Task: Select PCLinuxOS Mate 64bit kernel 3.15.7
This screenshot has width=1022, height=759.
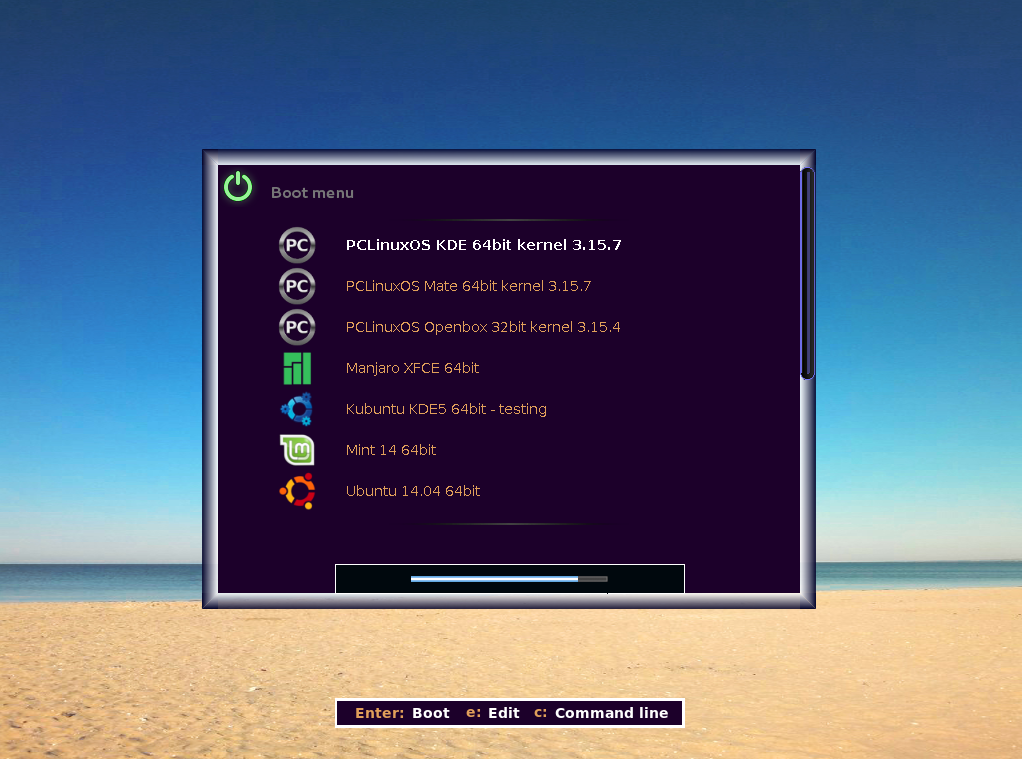Action: (x=468, y=286)
